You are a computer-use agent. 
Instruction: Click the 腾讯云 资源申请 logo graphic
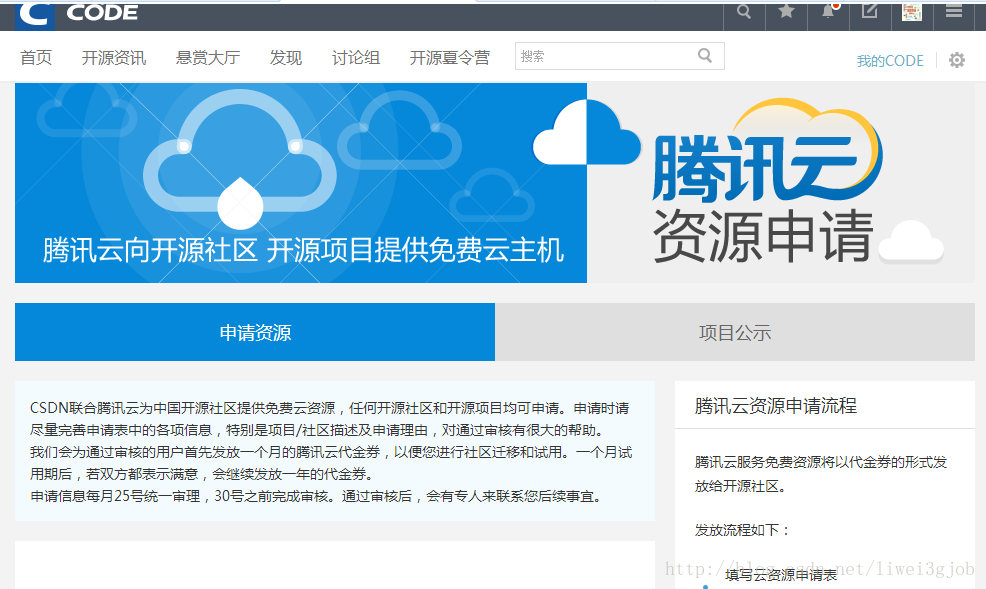pyautogui.click(x=766, y=182)
